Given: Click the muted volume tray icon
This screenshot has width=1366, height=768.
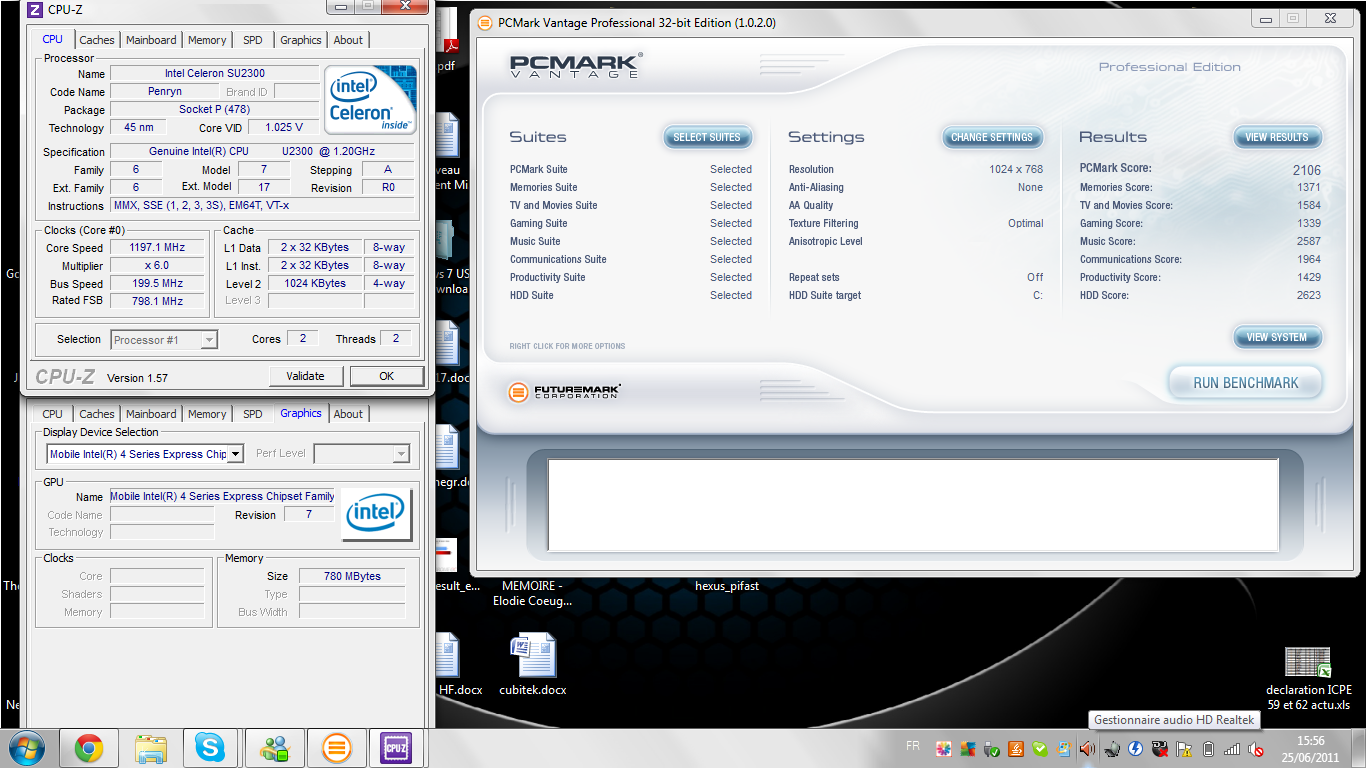Looking at the screenshot, I should point(1255,749).
